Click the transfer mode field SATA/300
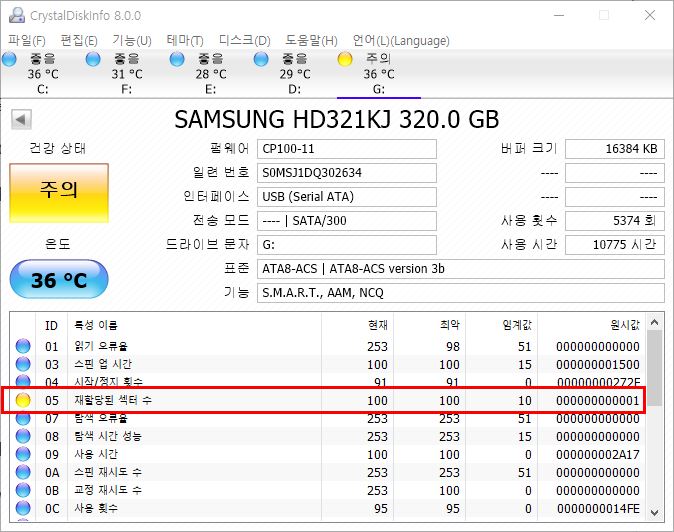The width and height of the screenshot is (674, 532). [347, 221]
